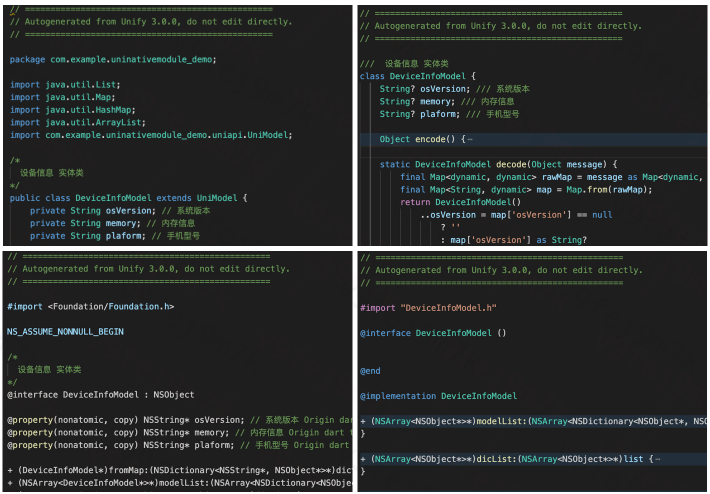The width and height of the screenshot is (710, 494).
Task: Place cursor on the uniapi.UniModel import line
Action: (151, 135)
